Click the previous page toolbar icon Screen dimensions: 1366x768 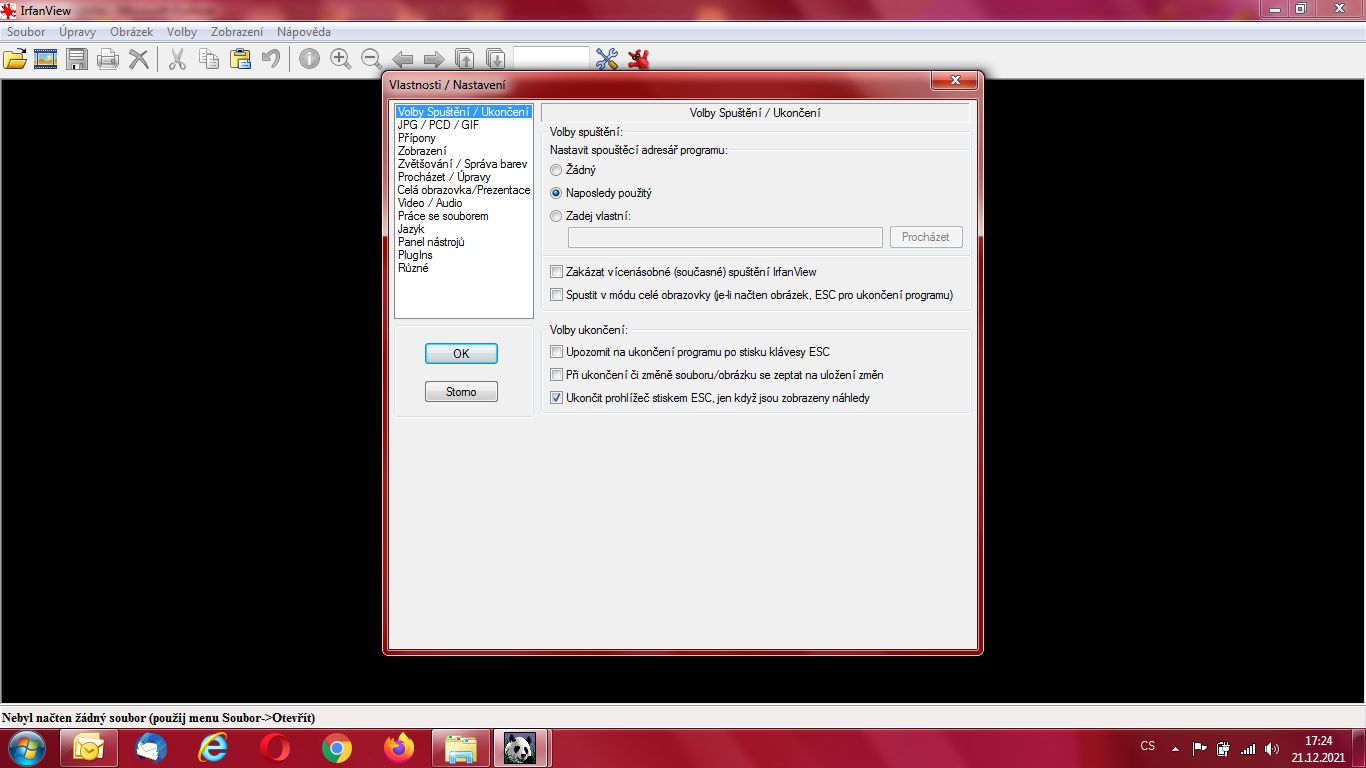pos(465,59)
